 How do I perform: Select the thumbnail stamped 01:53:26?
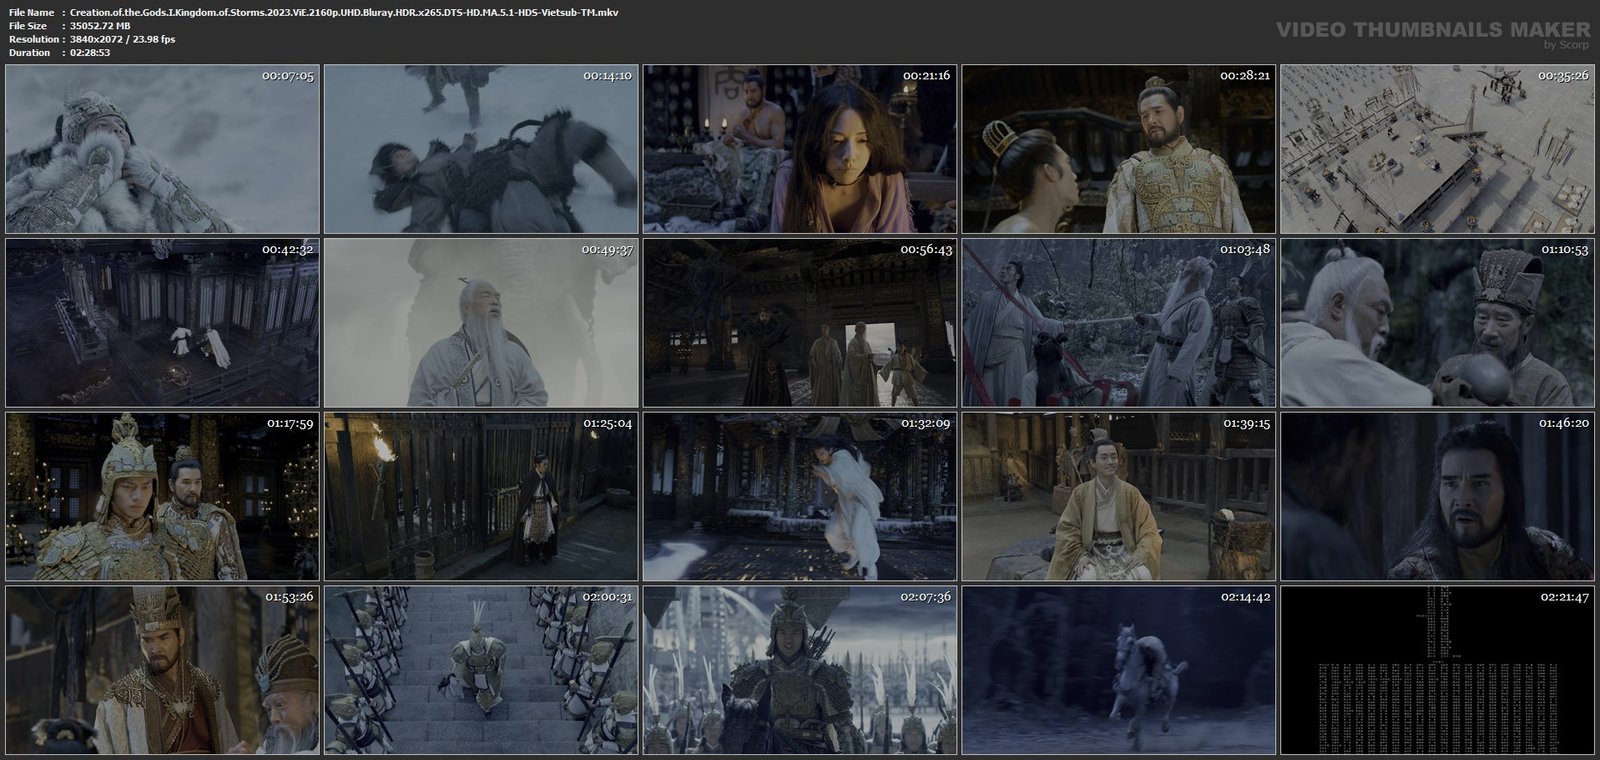click(162, 670)
